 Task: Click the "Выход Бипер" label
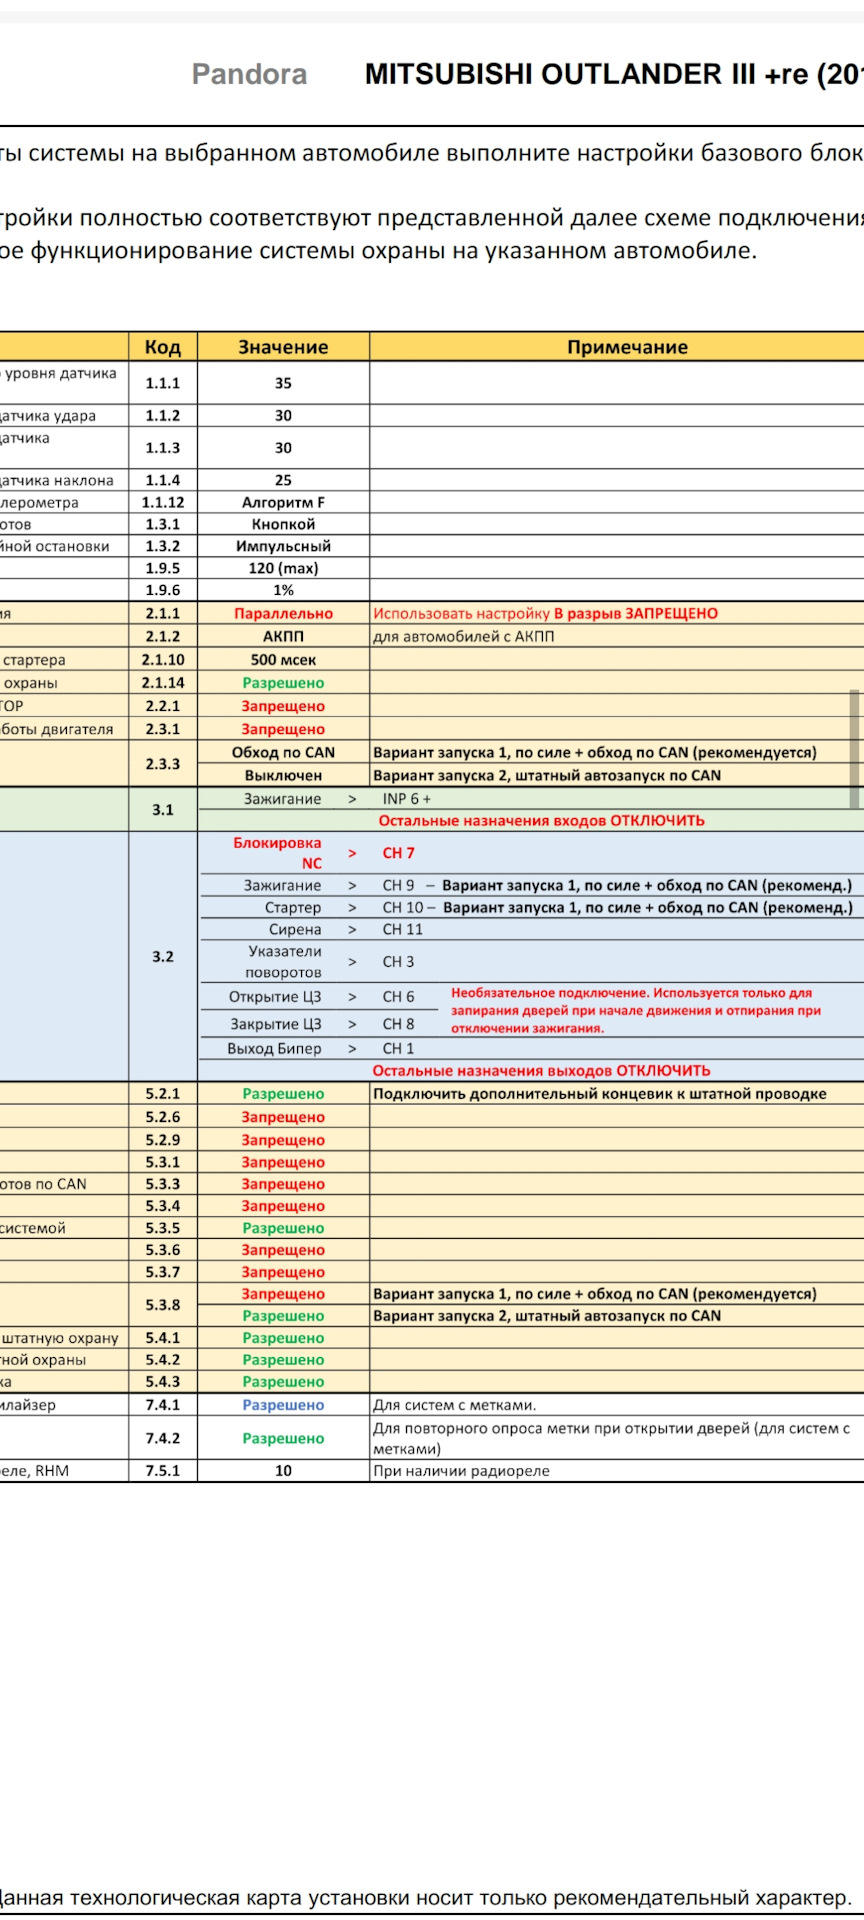274,1049
